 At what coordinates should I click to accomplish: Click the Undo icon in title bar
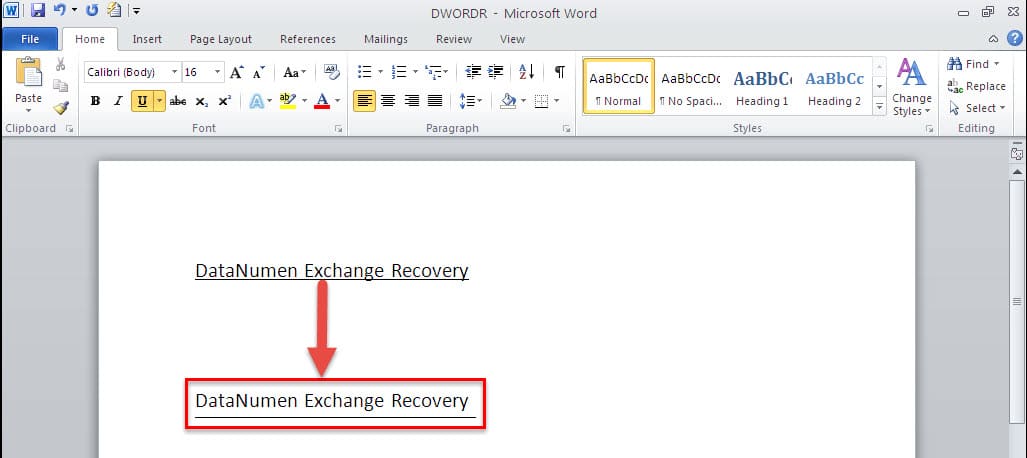(60, 10)
